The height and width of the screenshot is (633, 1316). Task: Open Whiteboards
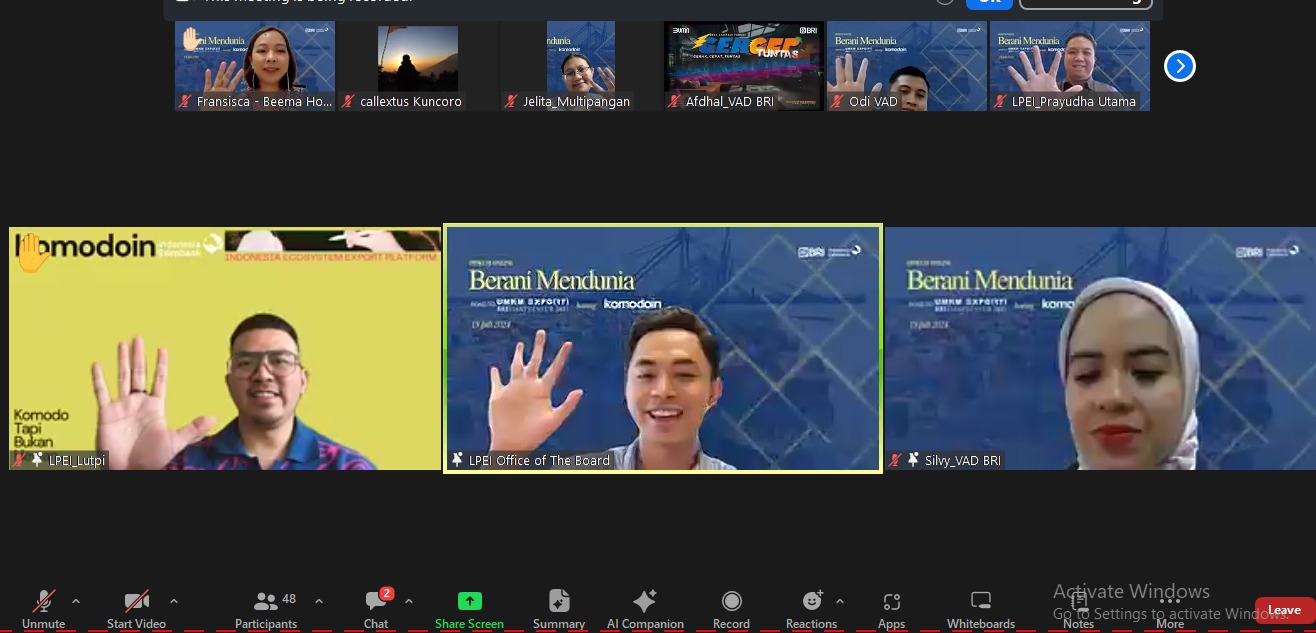981,607
